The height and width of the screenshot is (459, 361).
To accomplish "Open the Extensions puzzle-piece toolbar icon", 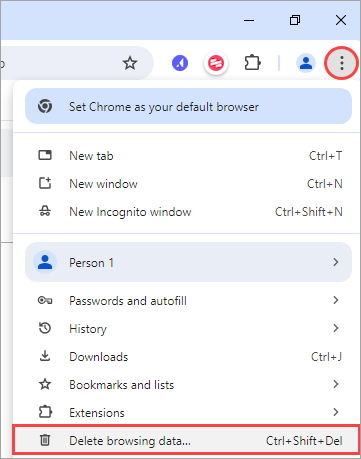I will [252, 63].
